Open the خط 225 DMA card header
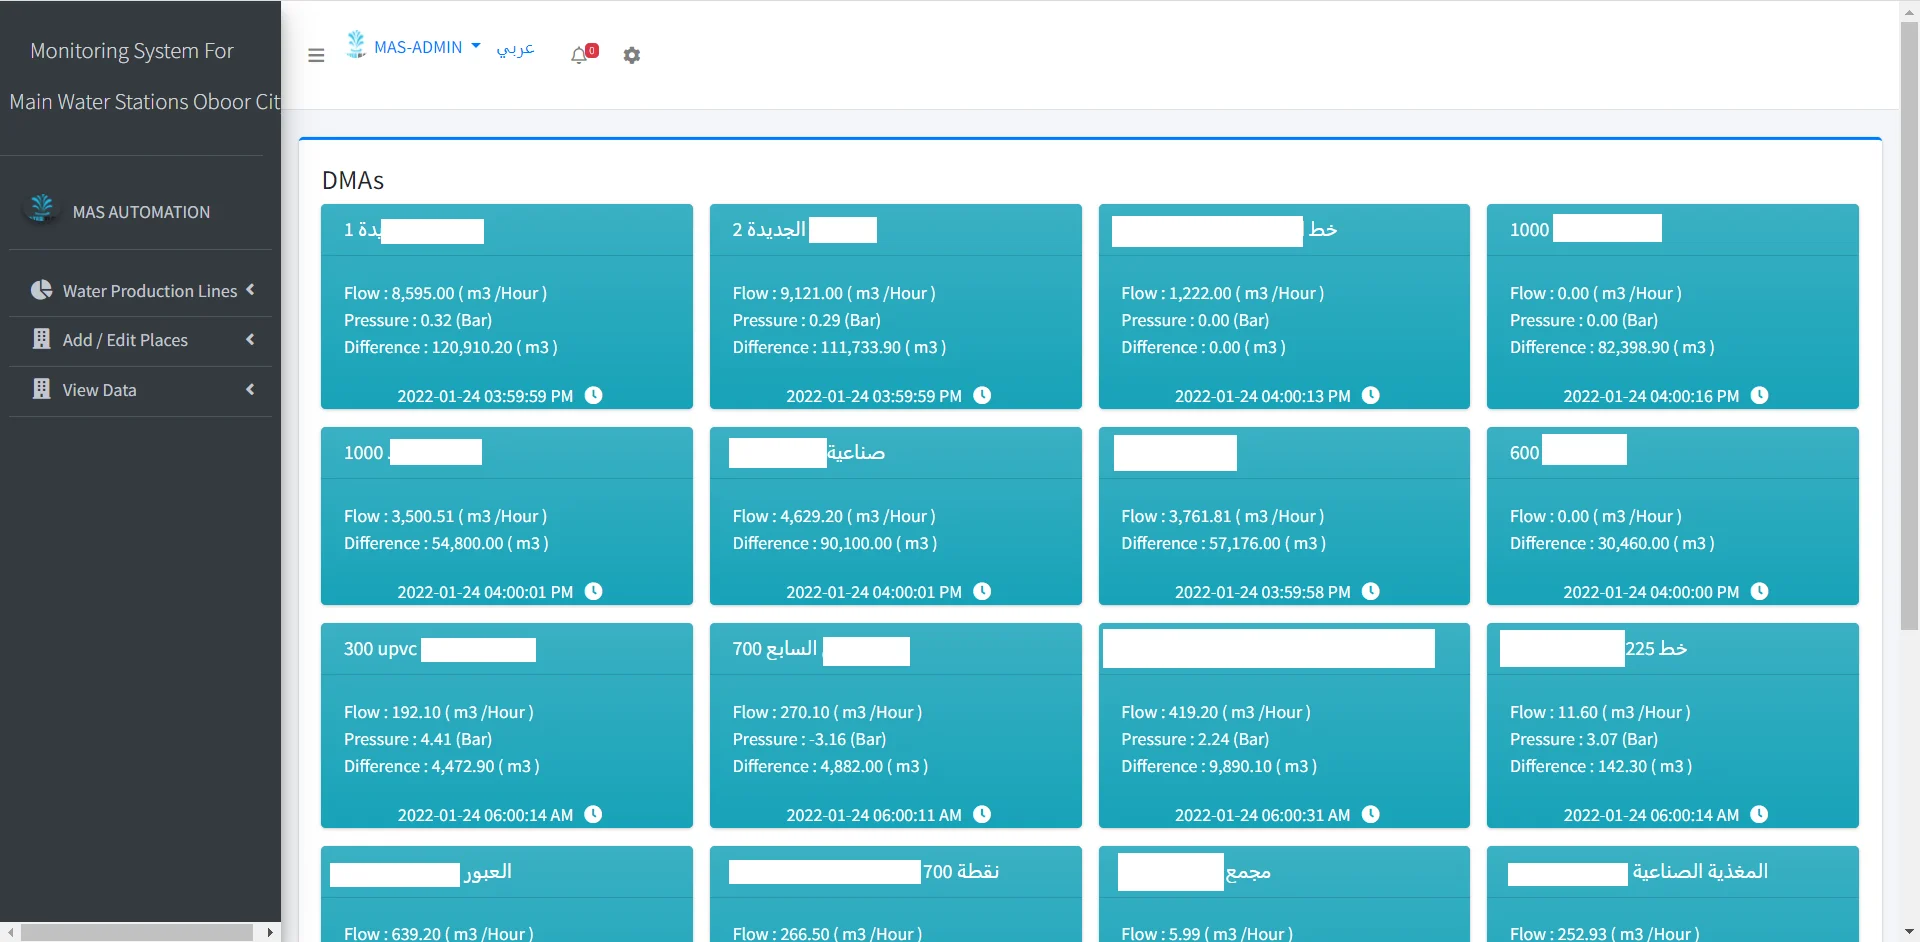The image size is (1920, 942). (x=1673, y=649)
